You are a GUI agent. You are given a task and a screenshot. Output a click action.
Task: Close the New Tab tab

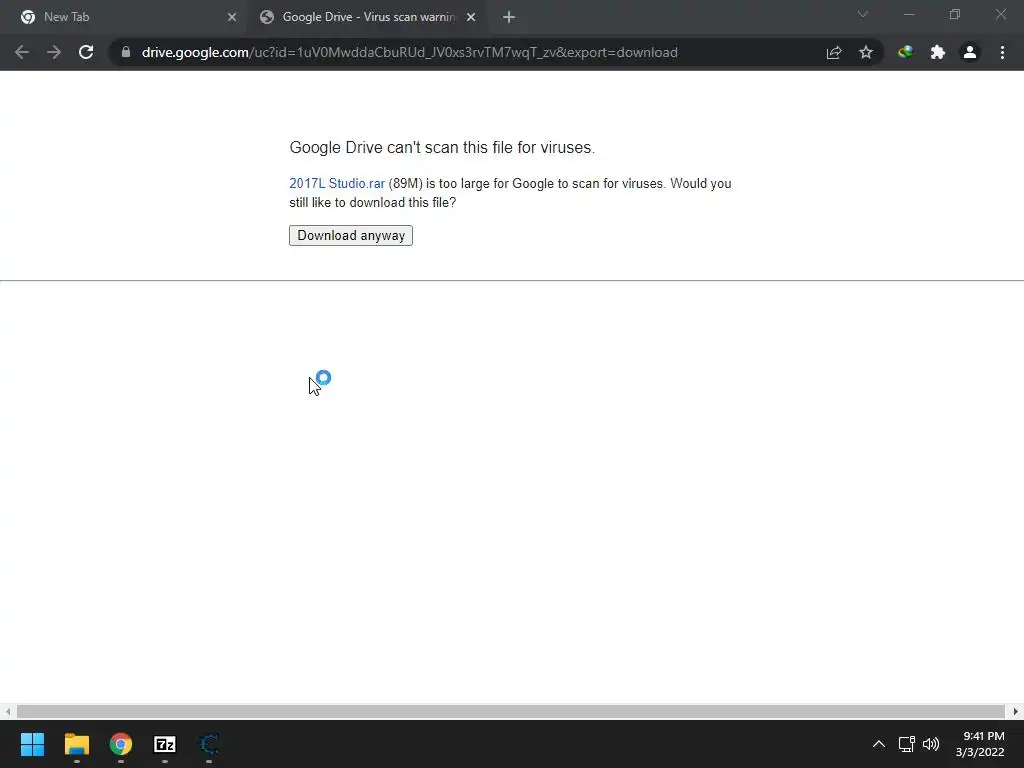click(232, 17)
